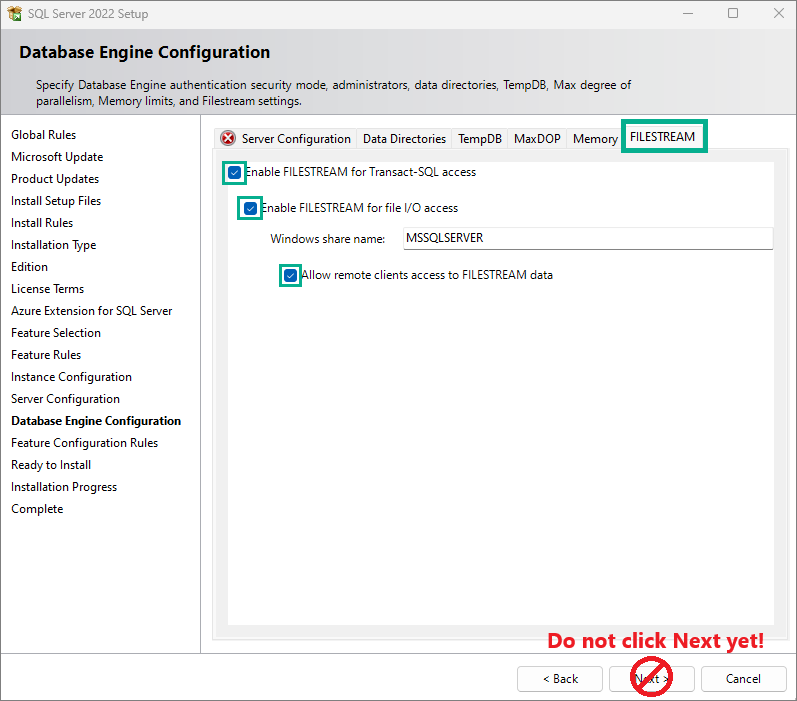Viewport: 797px width, 701px height.
Task: Open the TempDB tab
Action: point(479,139)
